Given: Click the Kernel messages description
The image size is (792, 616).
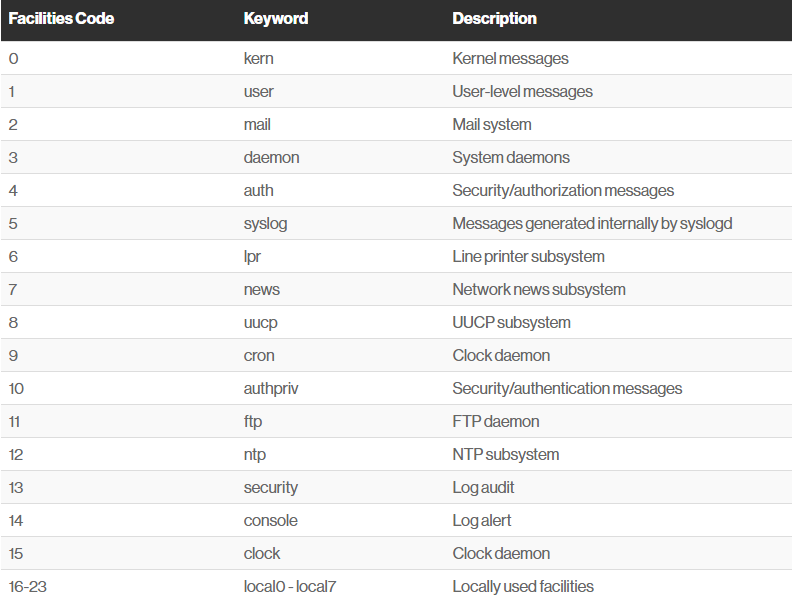Looking at the screenshot, I should (510, 58).
